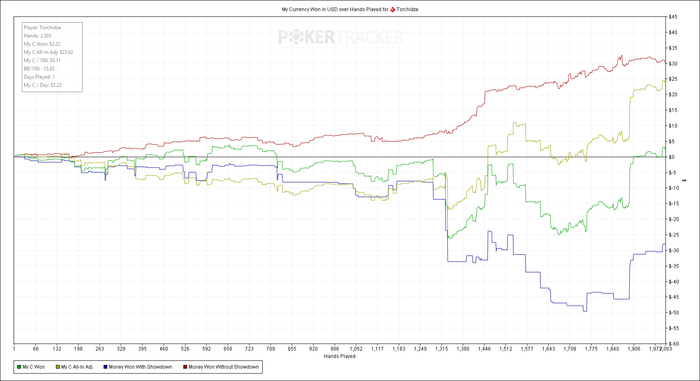
Task: Click the 1,315 tick label on x-axis
Action: pos(442,349)
